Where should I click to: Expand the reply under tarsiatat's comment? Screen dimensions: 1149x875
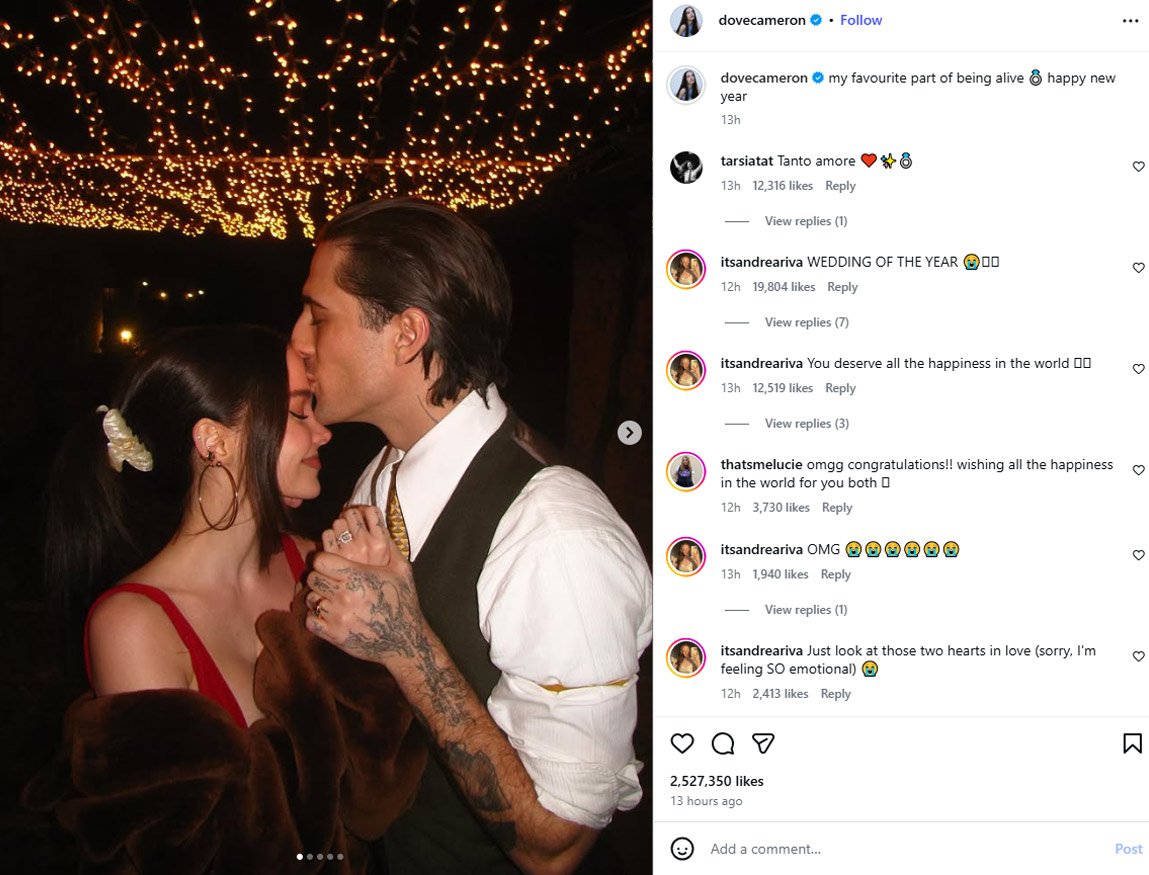(805, 221)
